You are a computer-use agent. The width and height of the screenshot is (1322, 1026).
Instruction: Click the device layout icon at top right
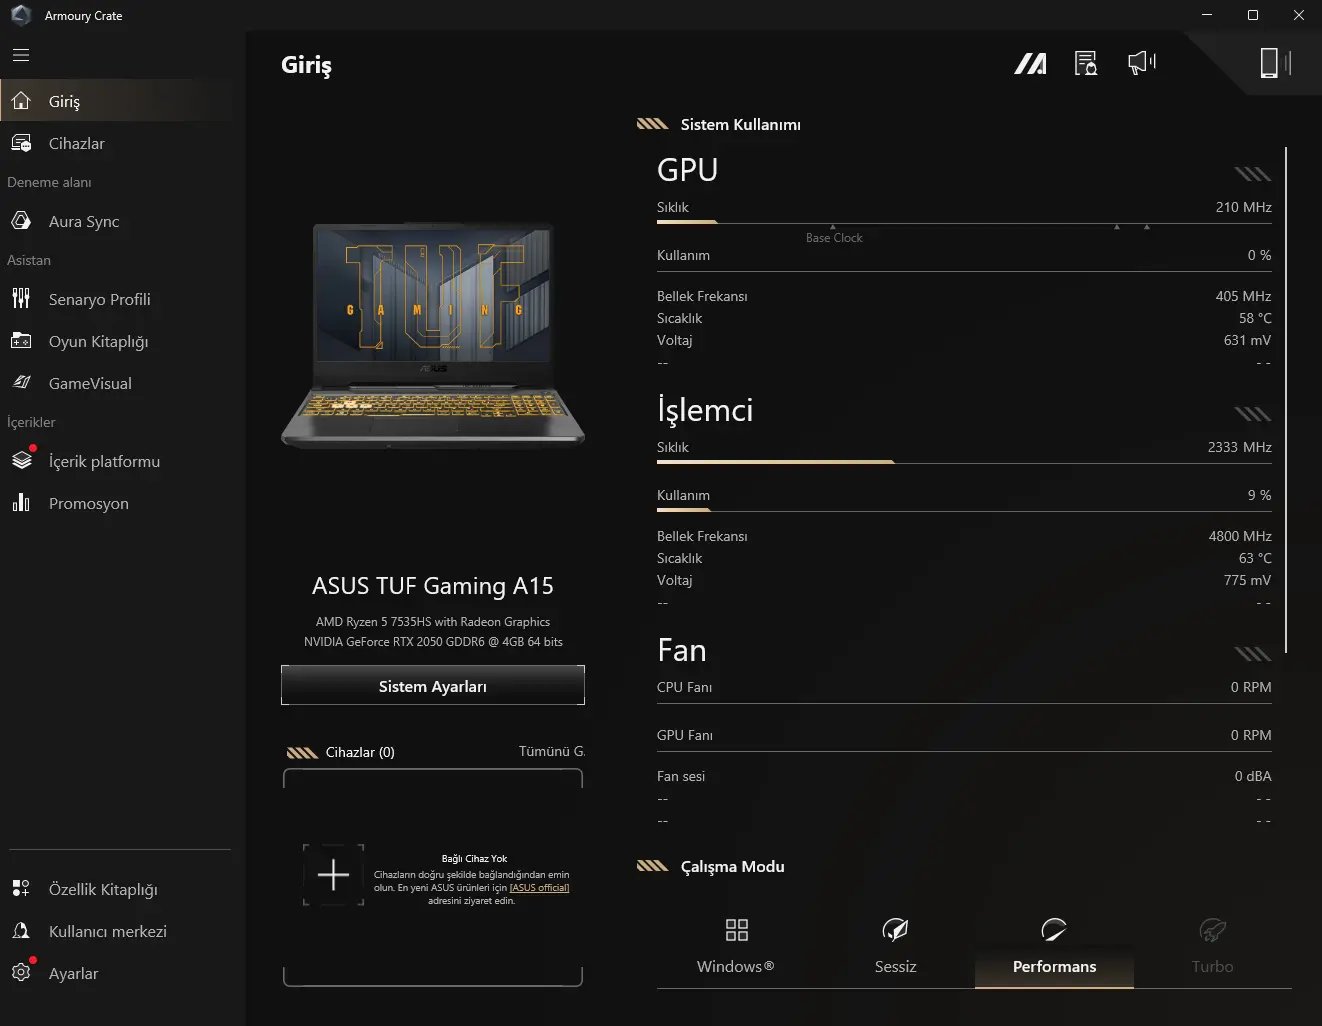pos(1275,63)
